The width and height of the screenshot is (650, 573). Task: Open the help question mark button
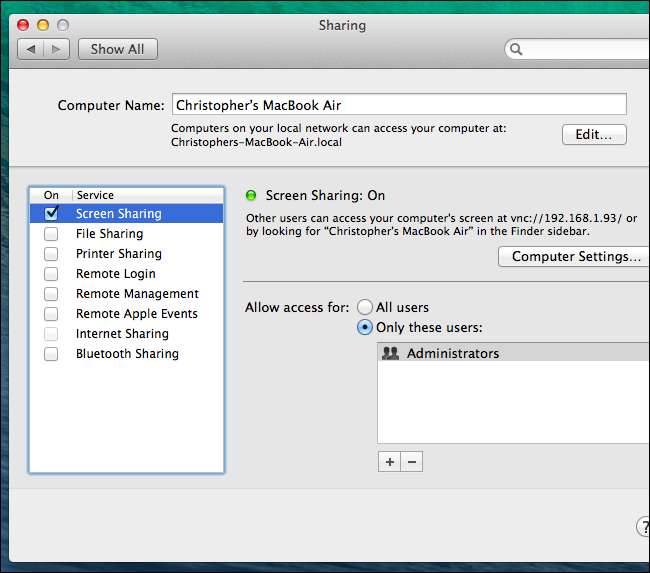pos(643,526)
